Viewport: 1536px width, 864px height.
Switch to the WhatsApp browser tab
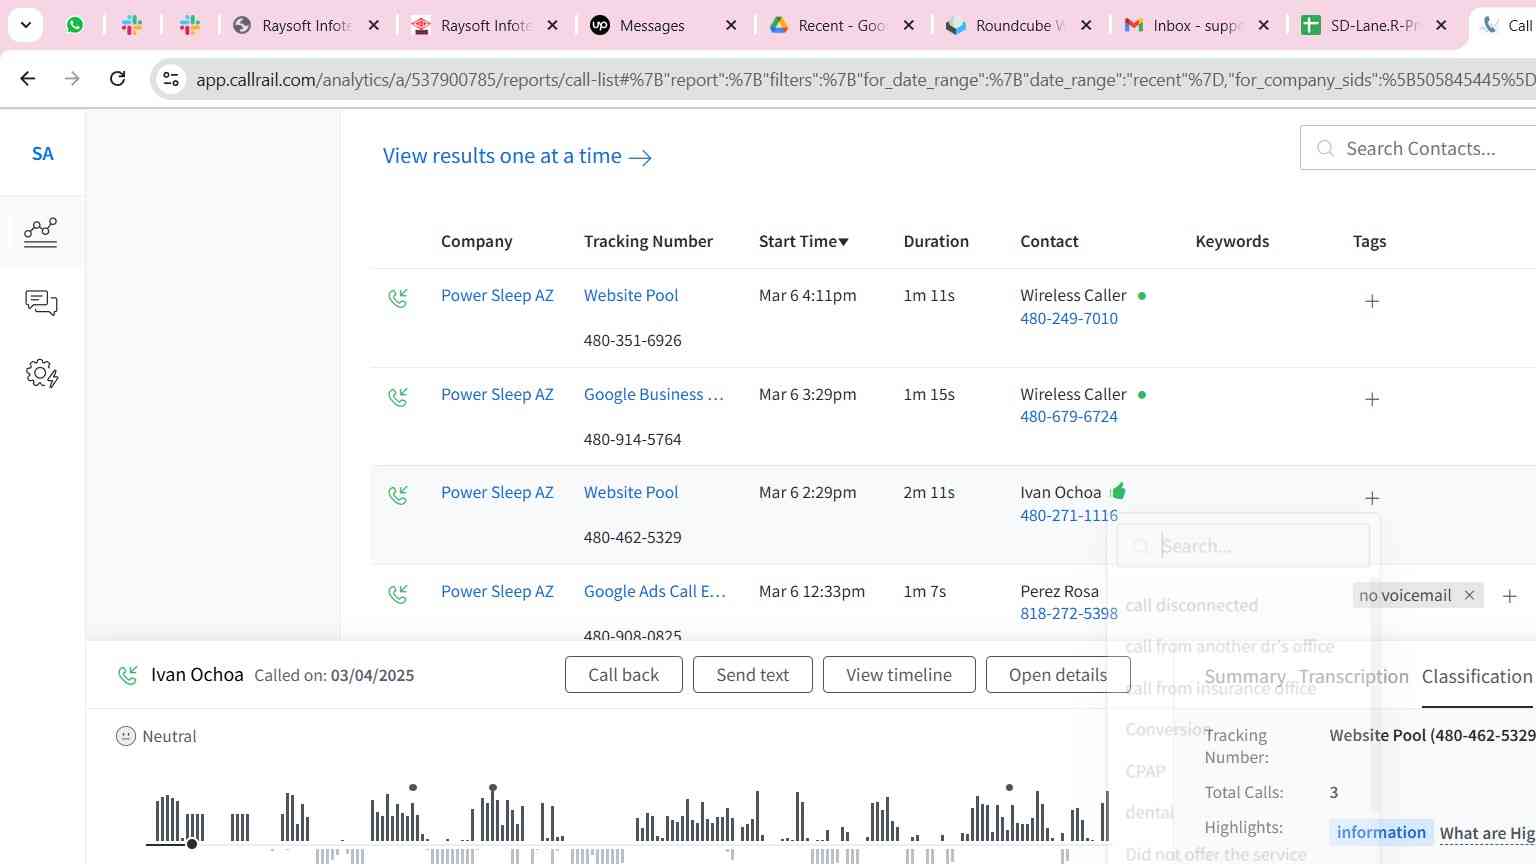[75, 25]
